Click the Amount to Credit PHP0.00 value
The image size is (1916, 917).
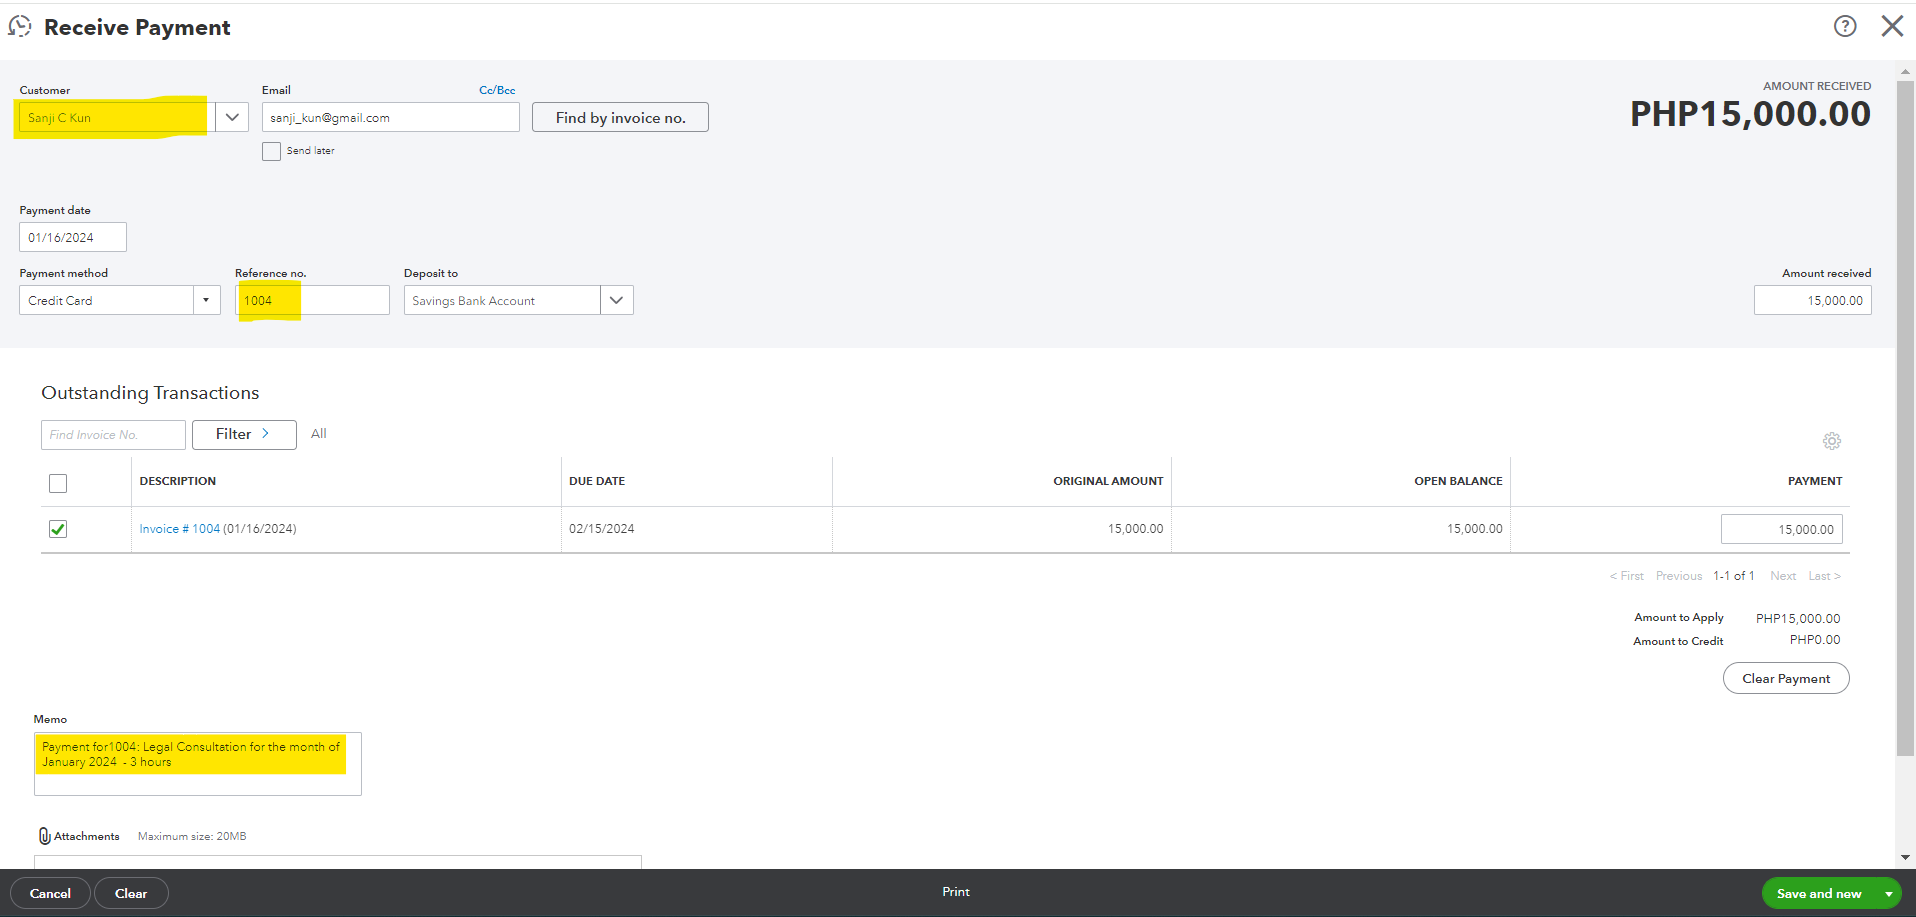pos(1815,640)
